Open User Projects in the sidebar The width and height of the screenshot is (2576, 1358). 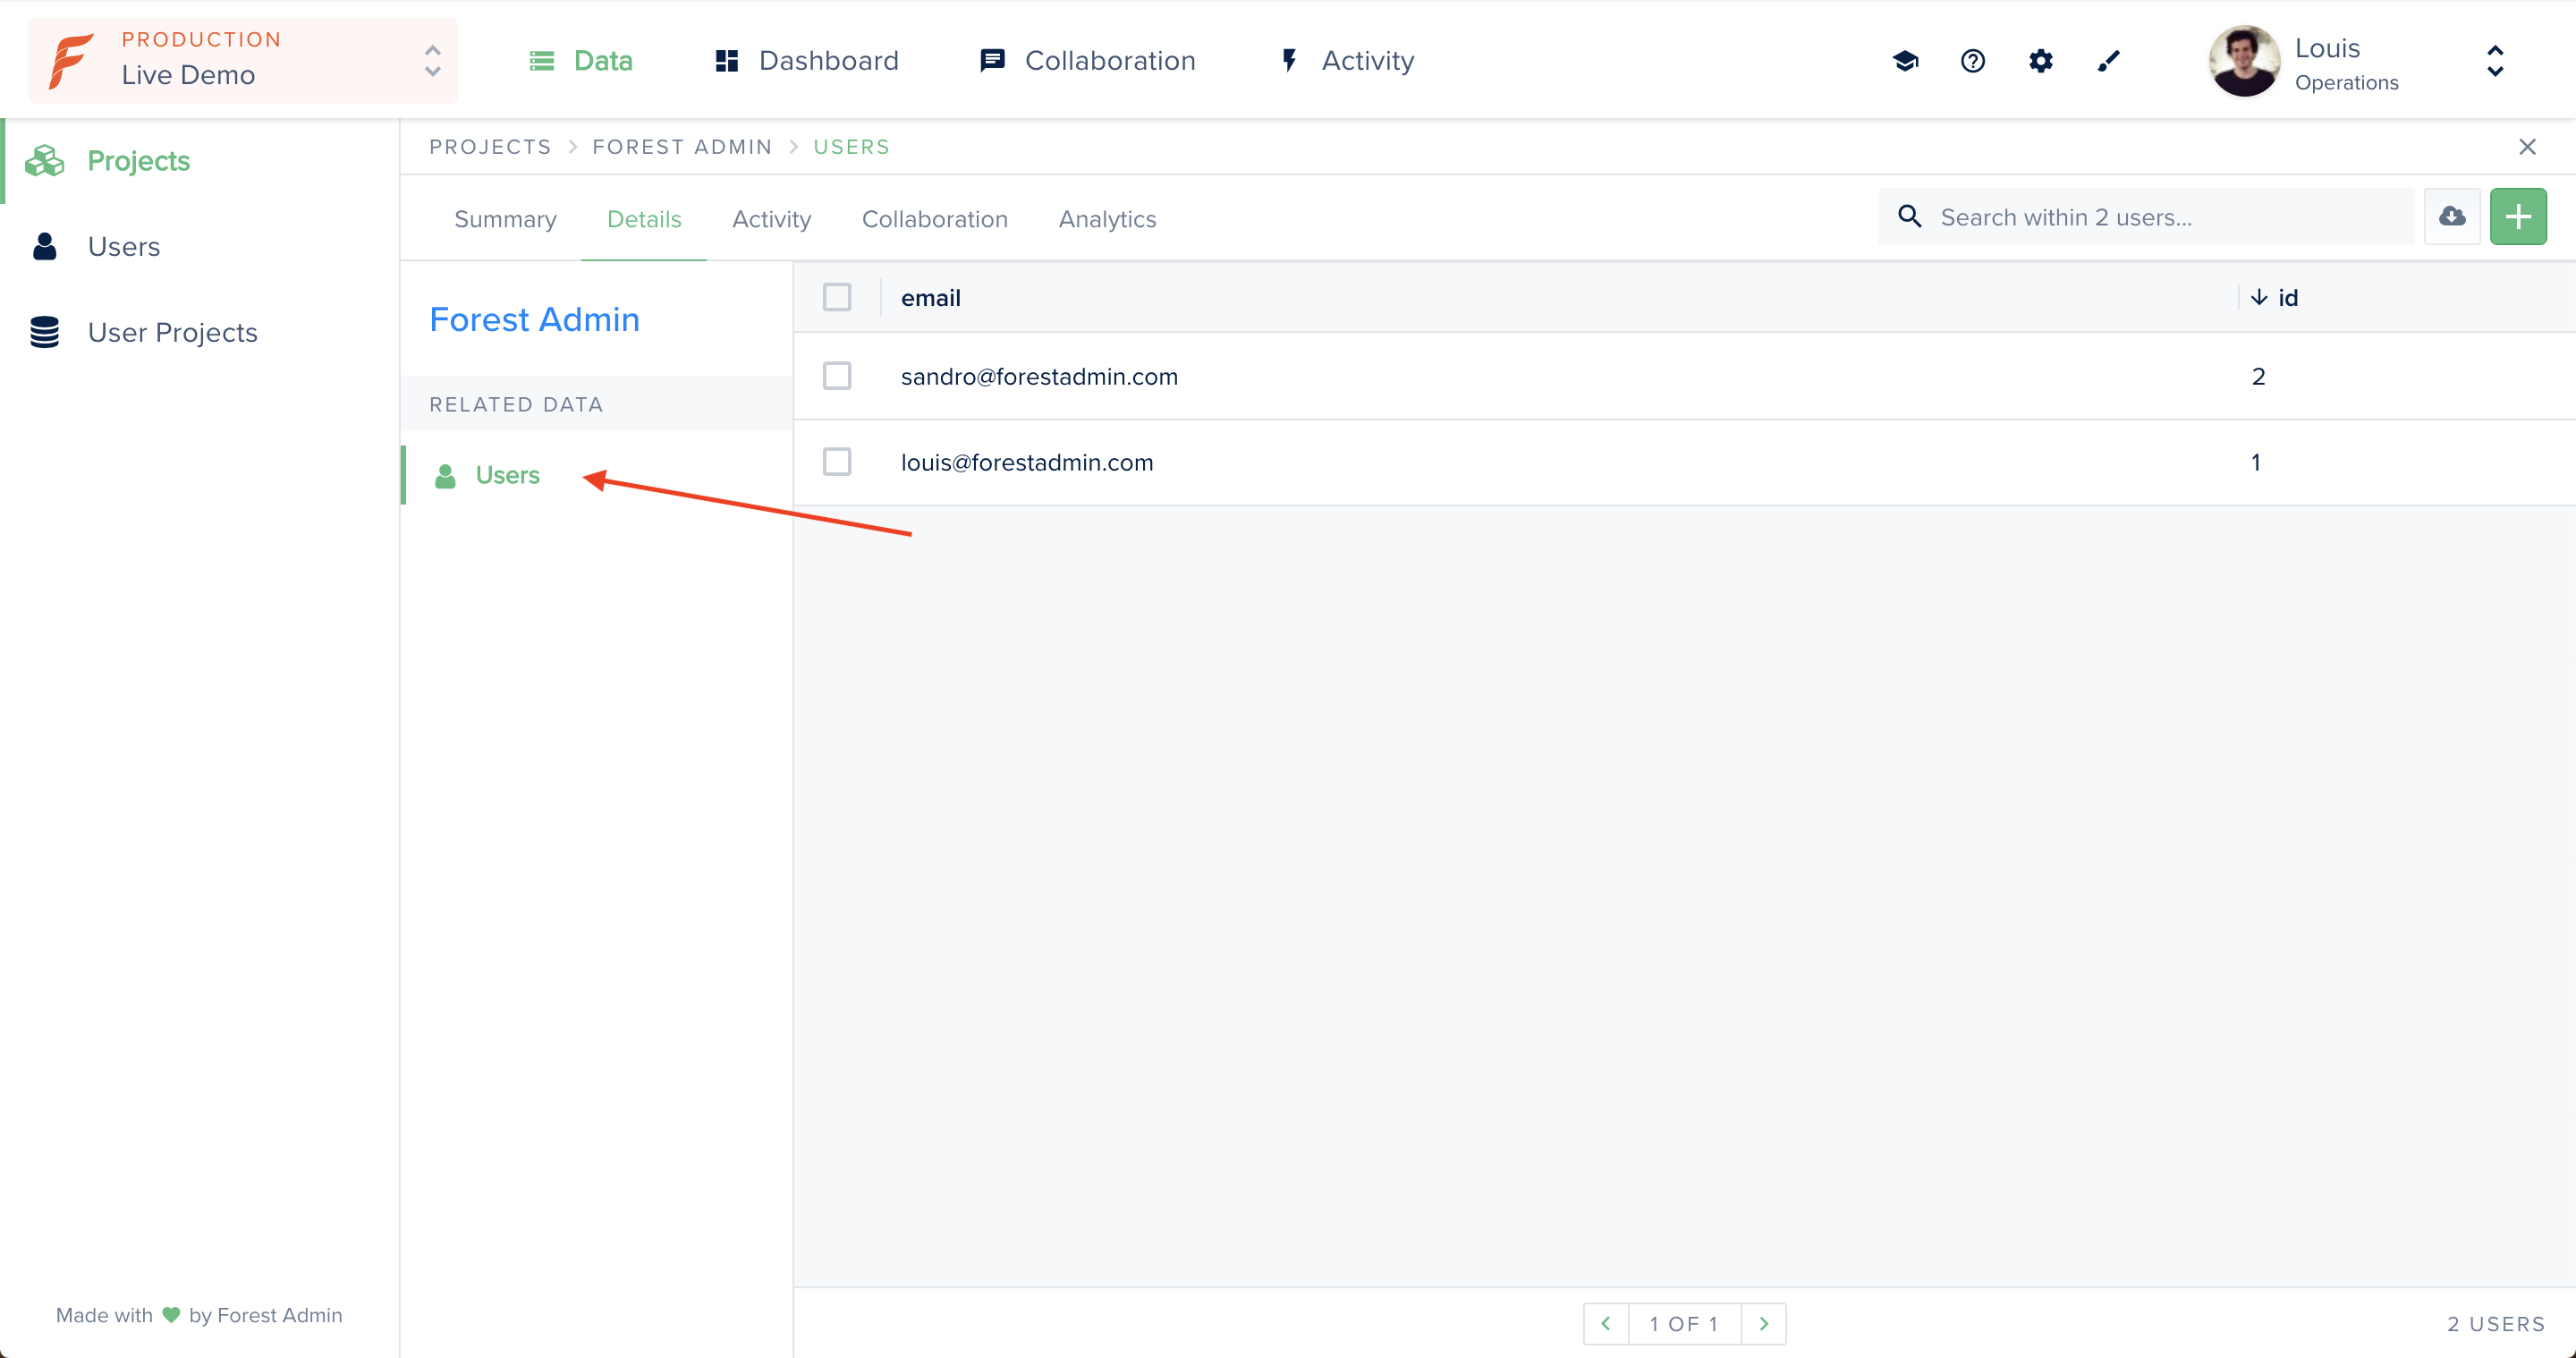click(172, 332)
